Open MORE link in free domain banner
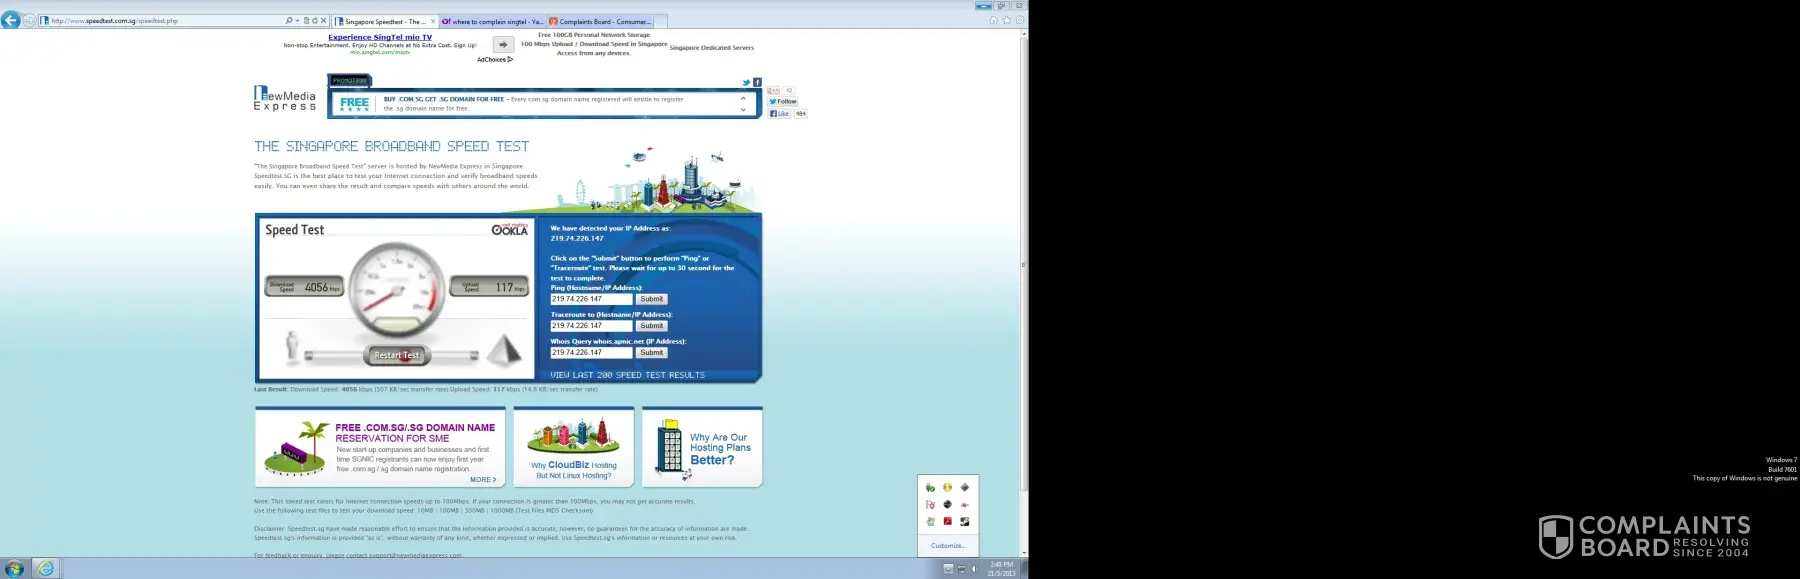The height and width of the screenshot is (579, 1800). (x=483, y=480)
